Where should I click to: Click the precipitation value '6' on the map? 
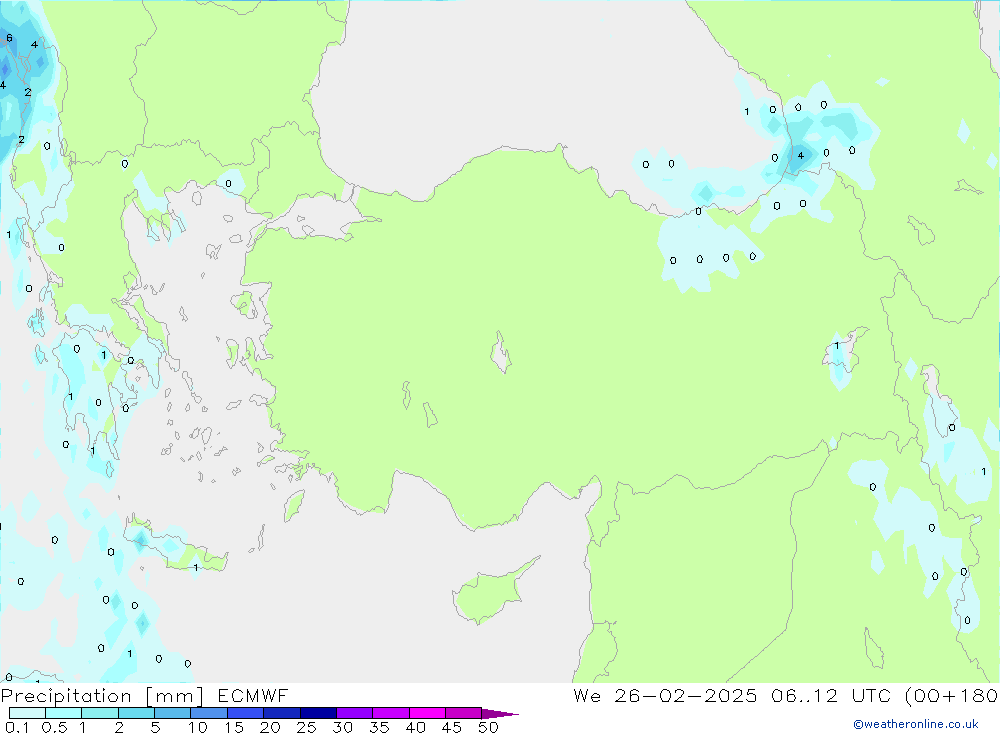pos(9,38)
